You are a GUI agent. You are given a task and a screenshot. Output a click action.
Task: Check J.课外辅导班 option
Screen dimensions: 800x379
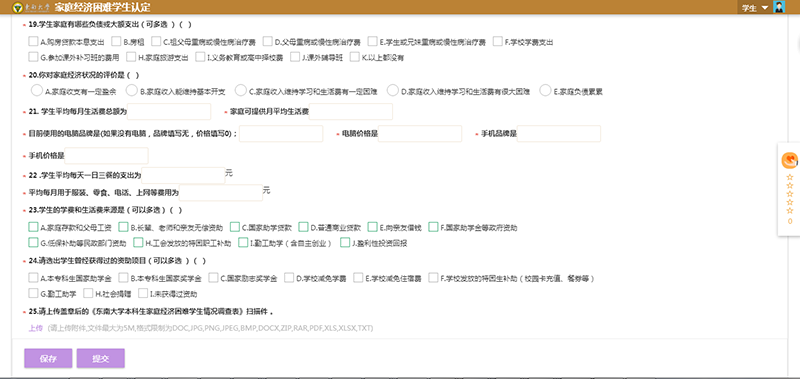point(294,57)
